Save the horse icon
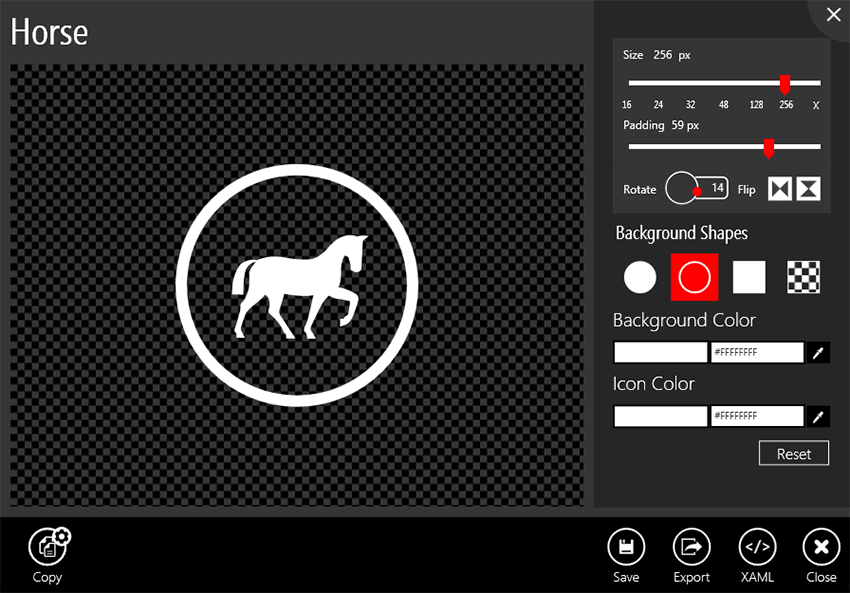Screen dimensions: 850x593 pyautogui.click(x=626, y=547)
